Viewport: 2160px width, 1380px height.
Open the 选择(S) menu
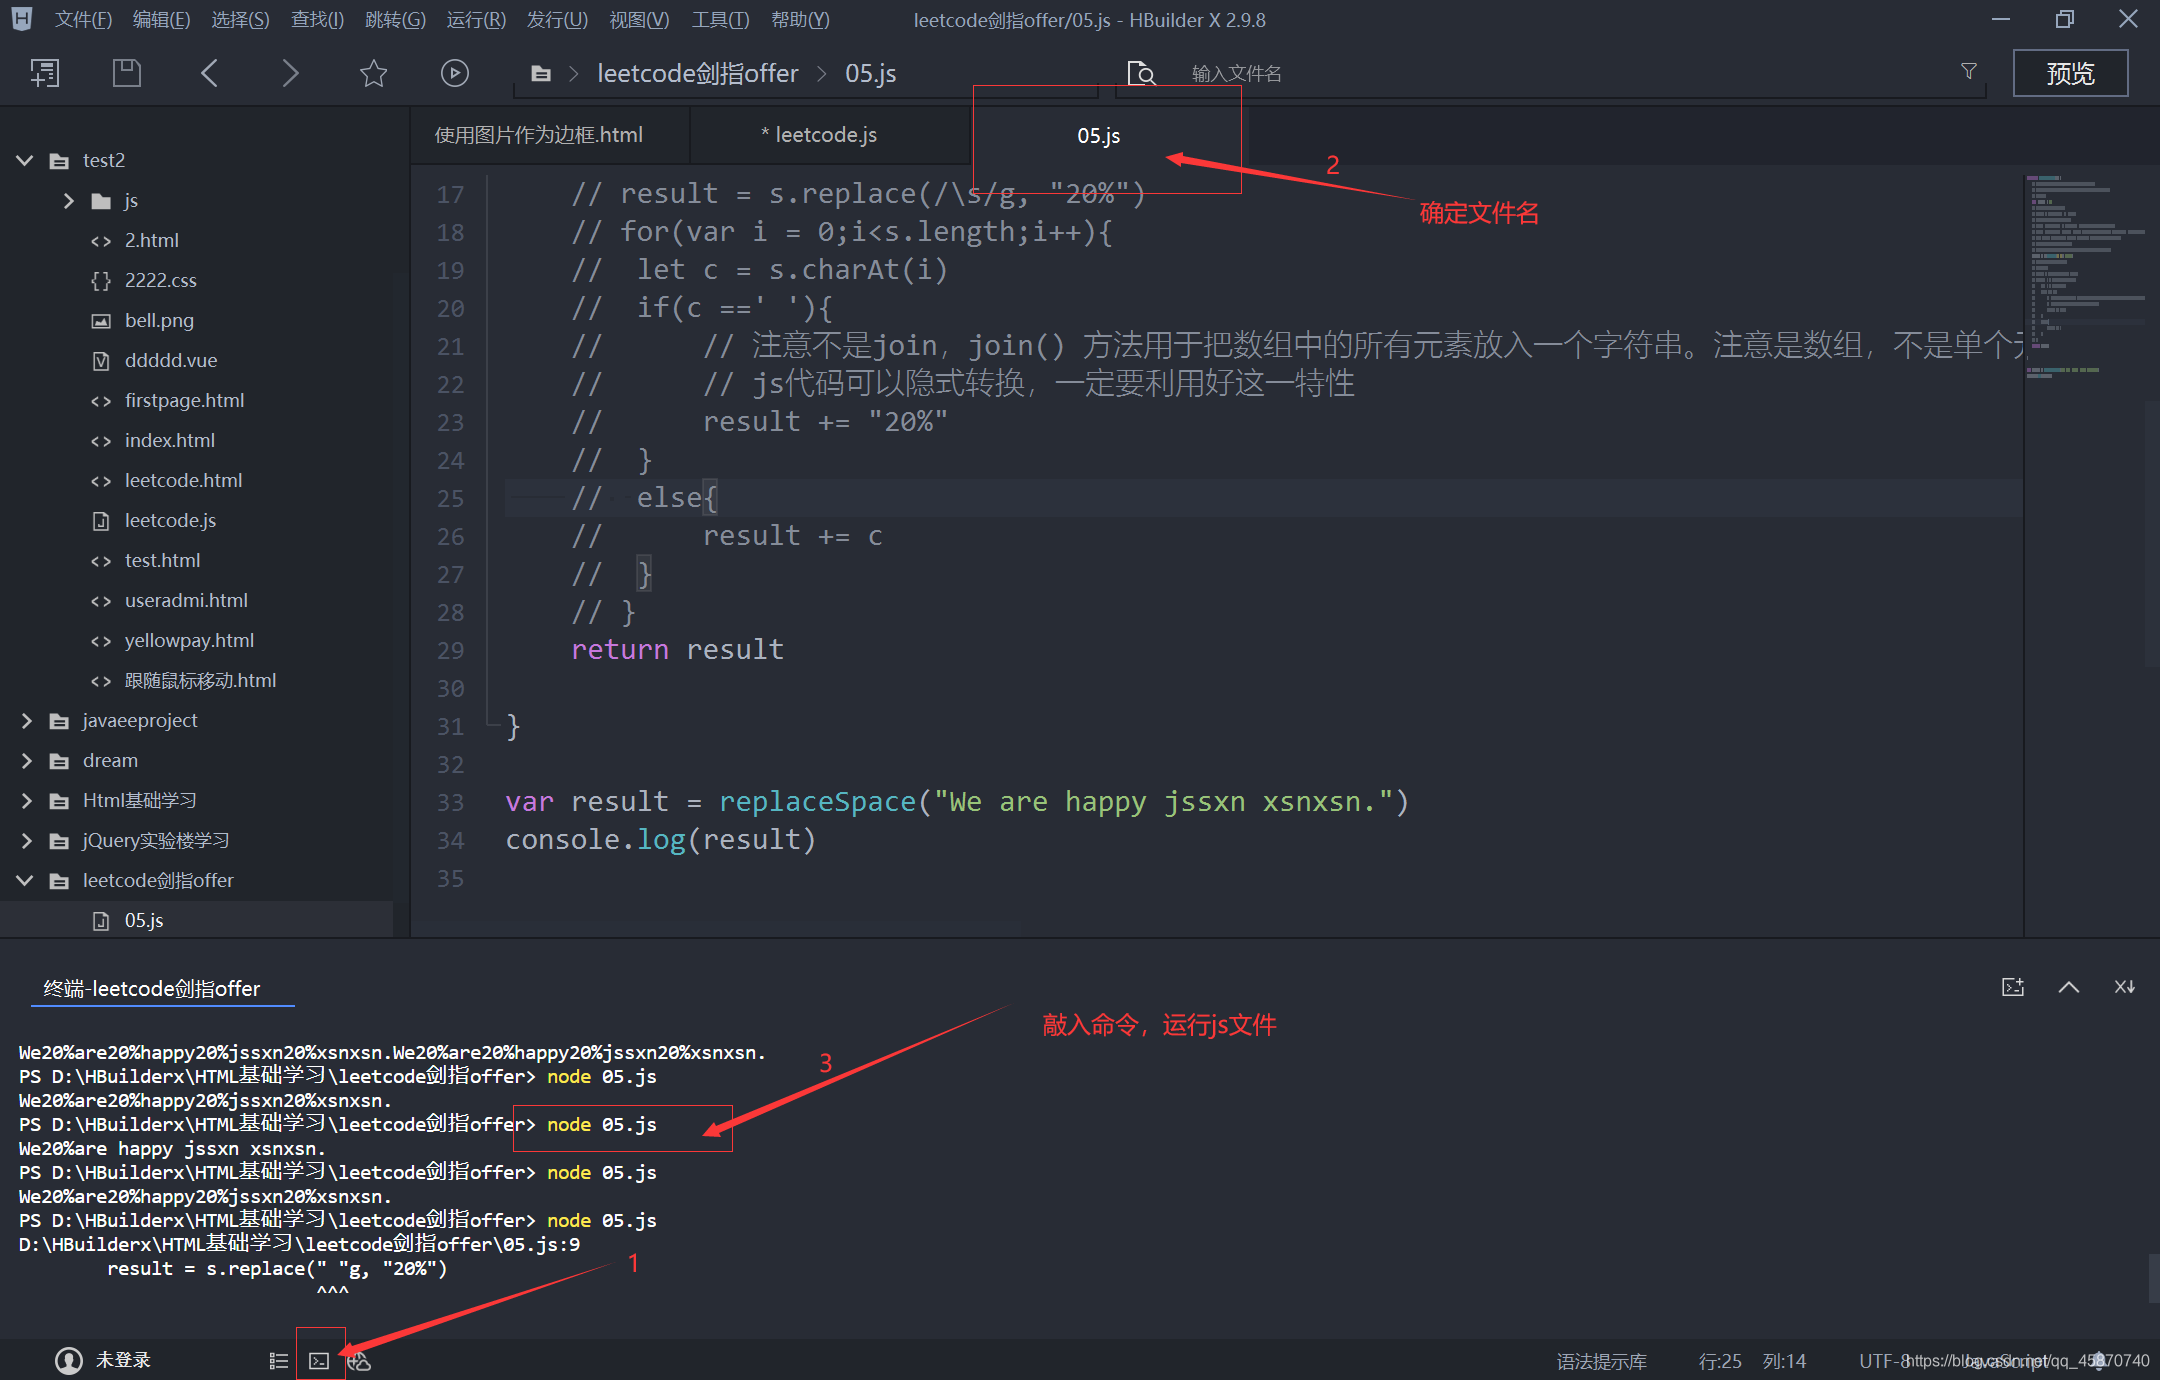coord(240,20)
